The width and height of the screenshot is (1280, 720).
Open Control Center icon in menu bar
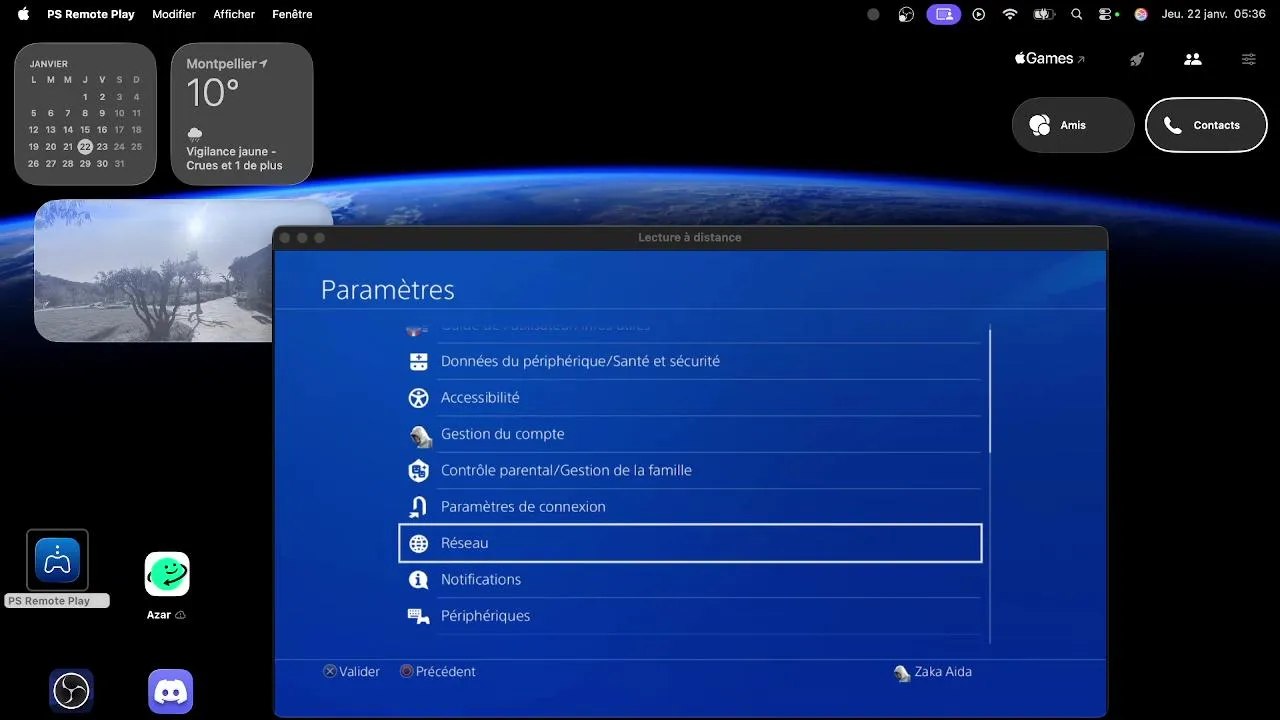1107,14
